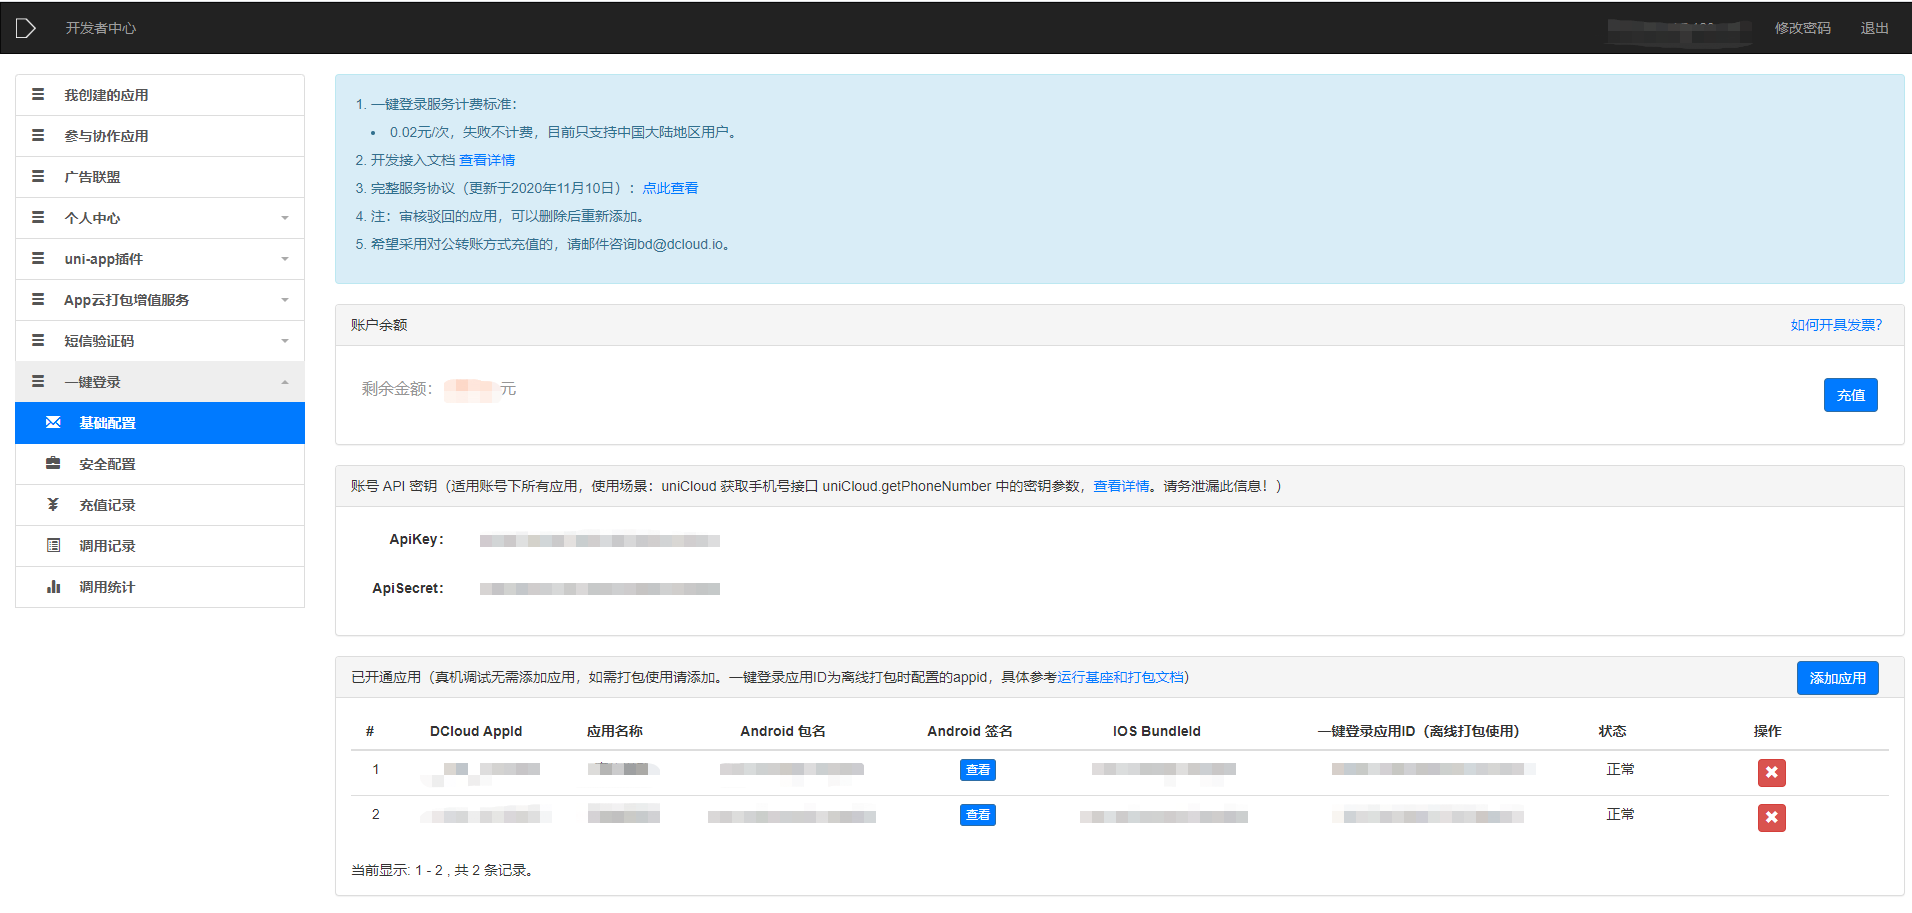This screenshot has width=1912, height=913.
Task: Open the 如何开具发票 link
Action: click(x=1835, y=325)
